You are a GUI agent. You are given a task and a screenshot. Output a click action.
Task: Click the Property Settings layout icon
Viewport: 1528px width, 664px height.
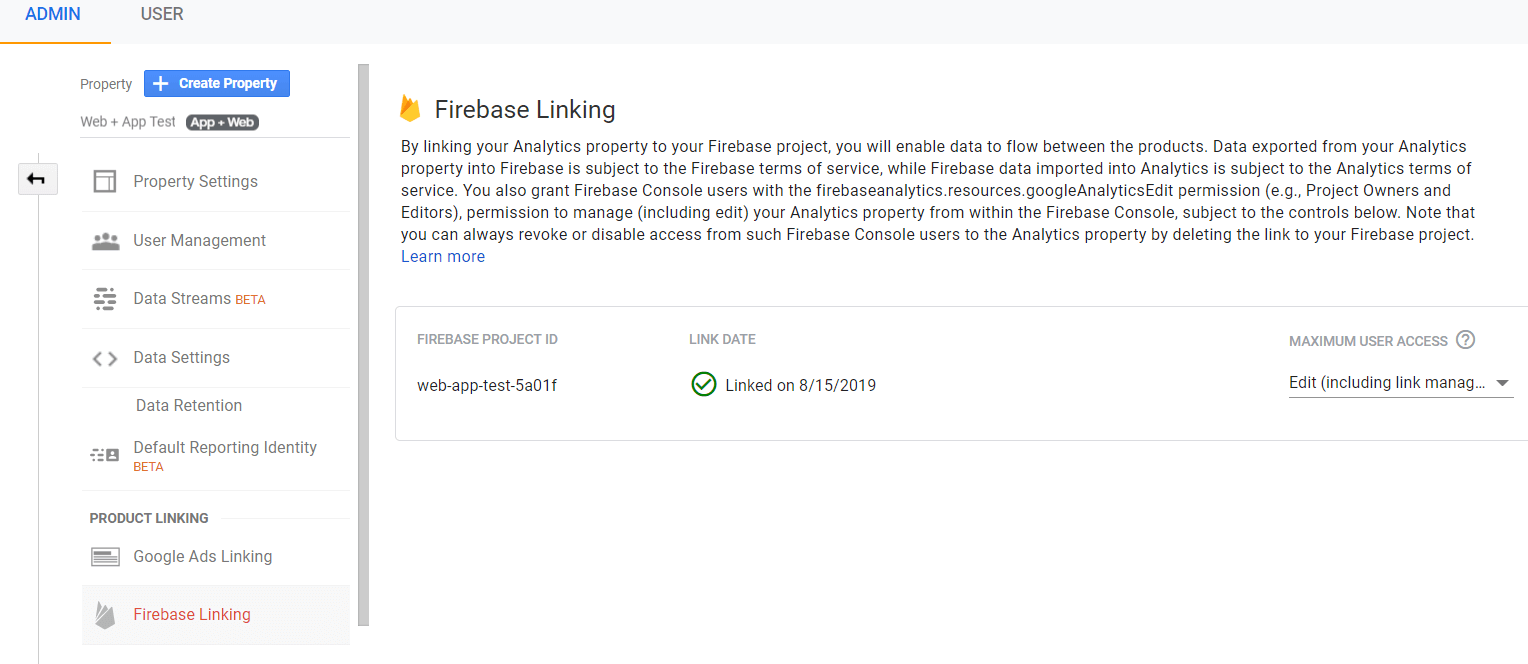(x=105, y=181)
